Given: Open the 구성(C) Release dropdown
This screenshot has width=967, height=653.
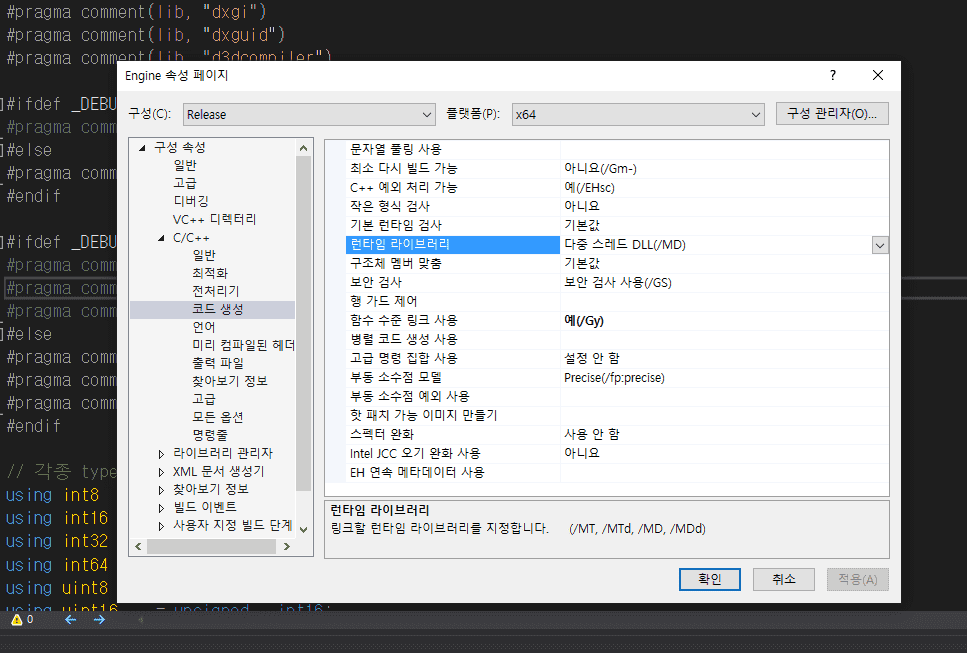Looking at the screenshot, I should point(309,115).
